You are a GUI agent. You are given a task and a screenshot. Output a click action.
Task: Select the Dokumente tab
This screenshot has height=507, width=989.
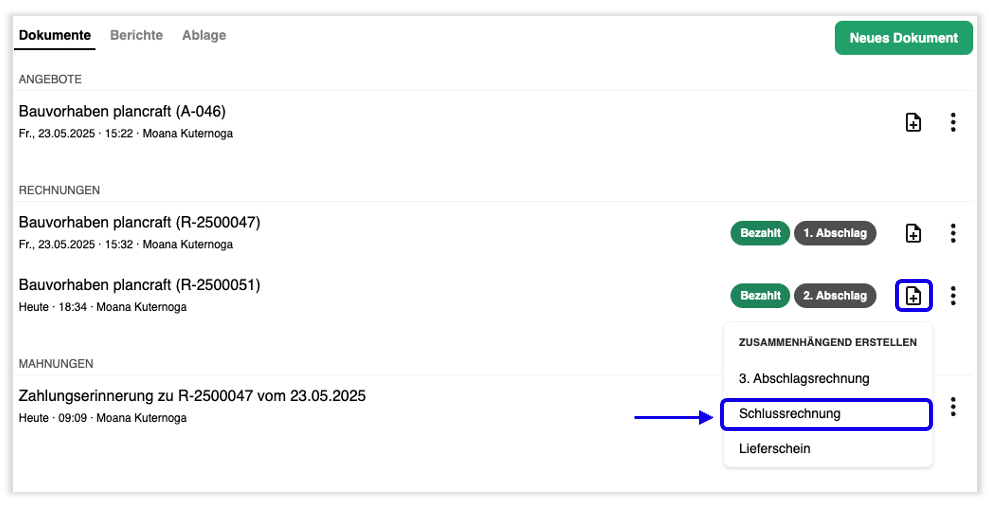[55, 35]
